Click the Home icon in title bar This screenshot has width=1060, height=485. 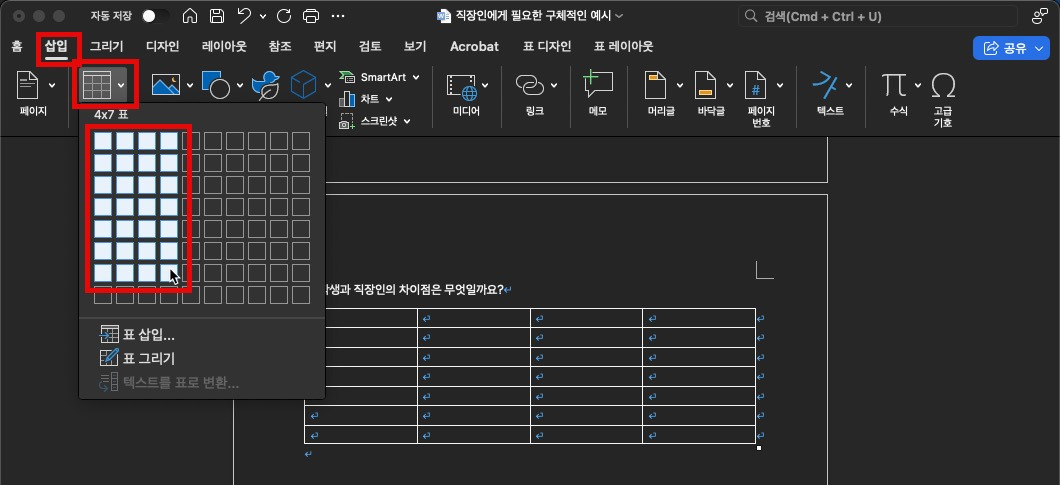(x=191, y=16)
